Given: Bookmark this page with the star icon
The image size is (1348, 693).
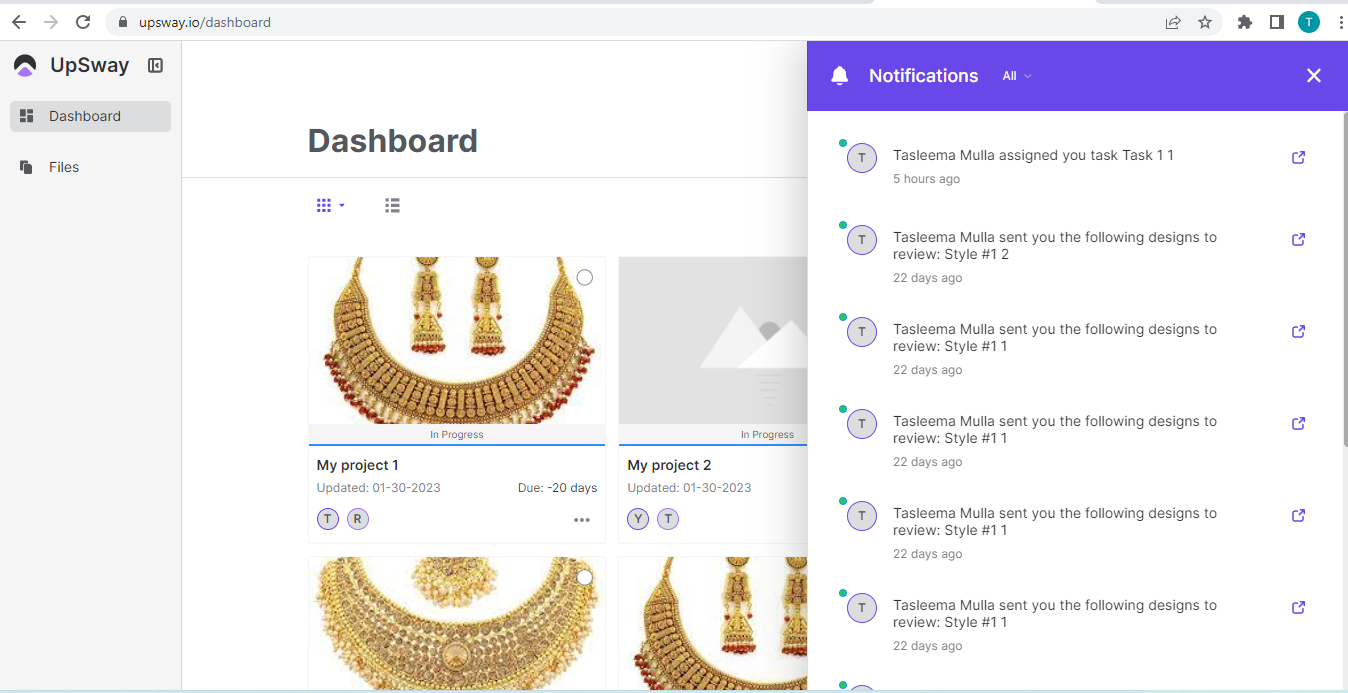Looking at the screenshot, I should [x=1205, y=22].
